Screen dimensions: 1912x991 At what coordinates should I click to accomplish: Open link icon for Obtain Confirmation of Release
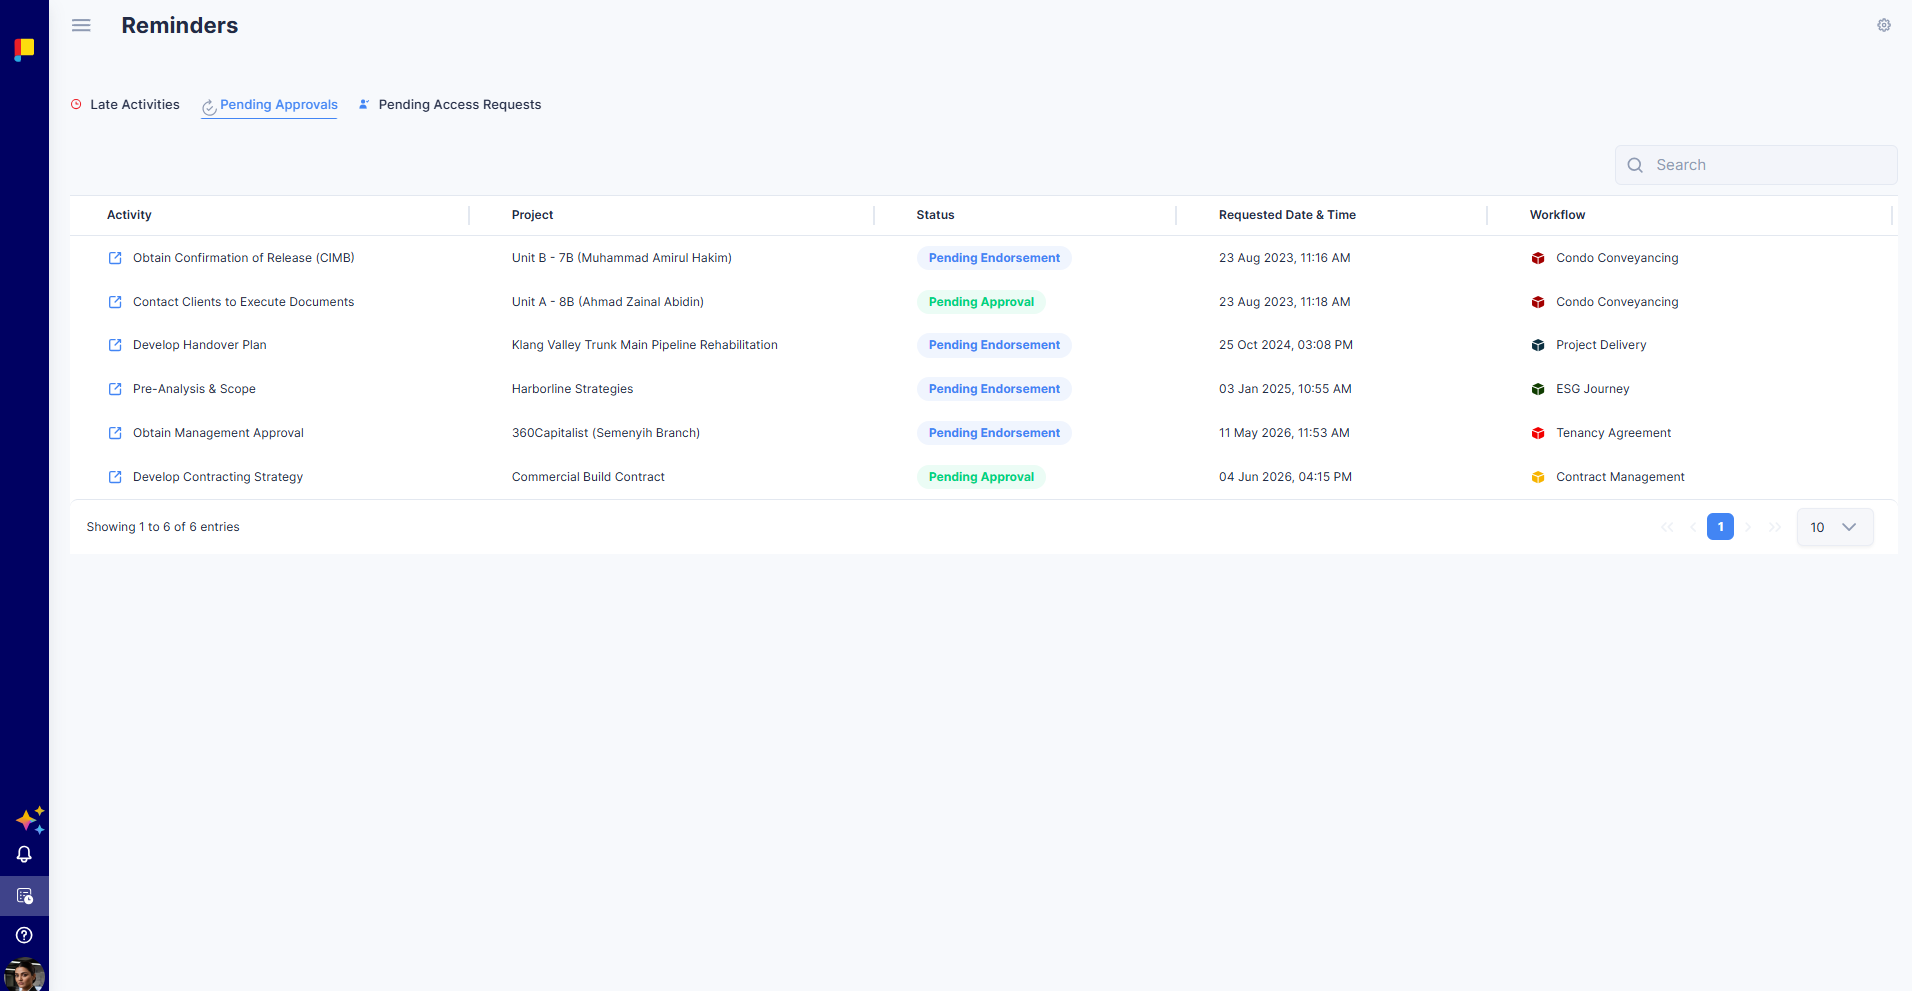click(x=115, y=258)
